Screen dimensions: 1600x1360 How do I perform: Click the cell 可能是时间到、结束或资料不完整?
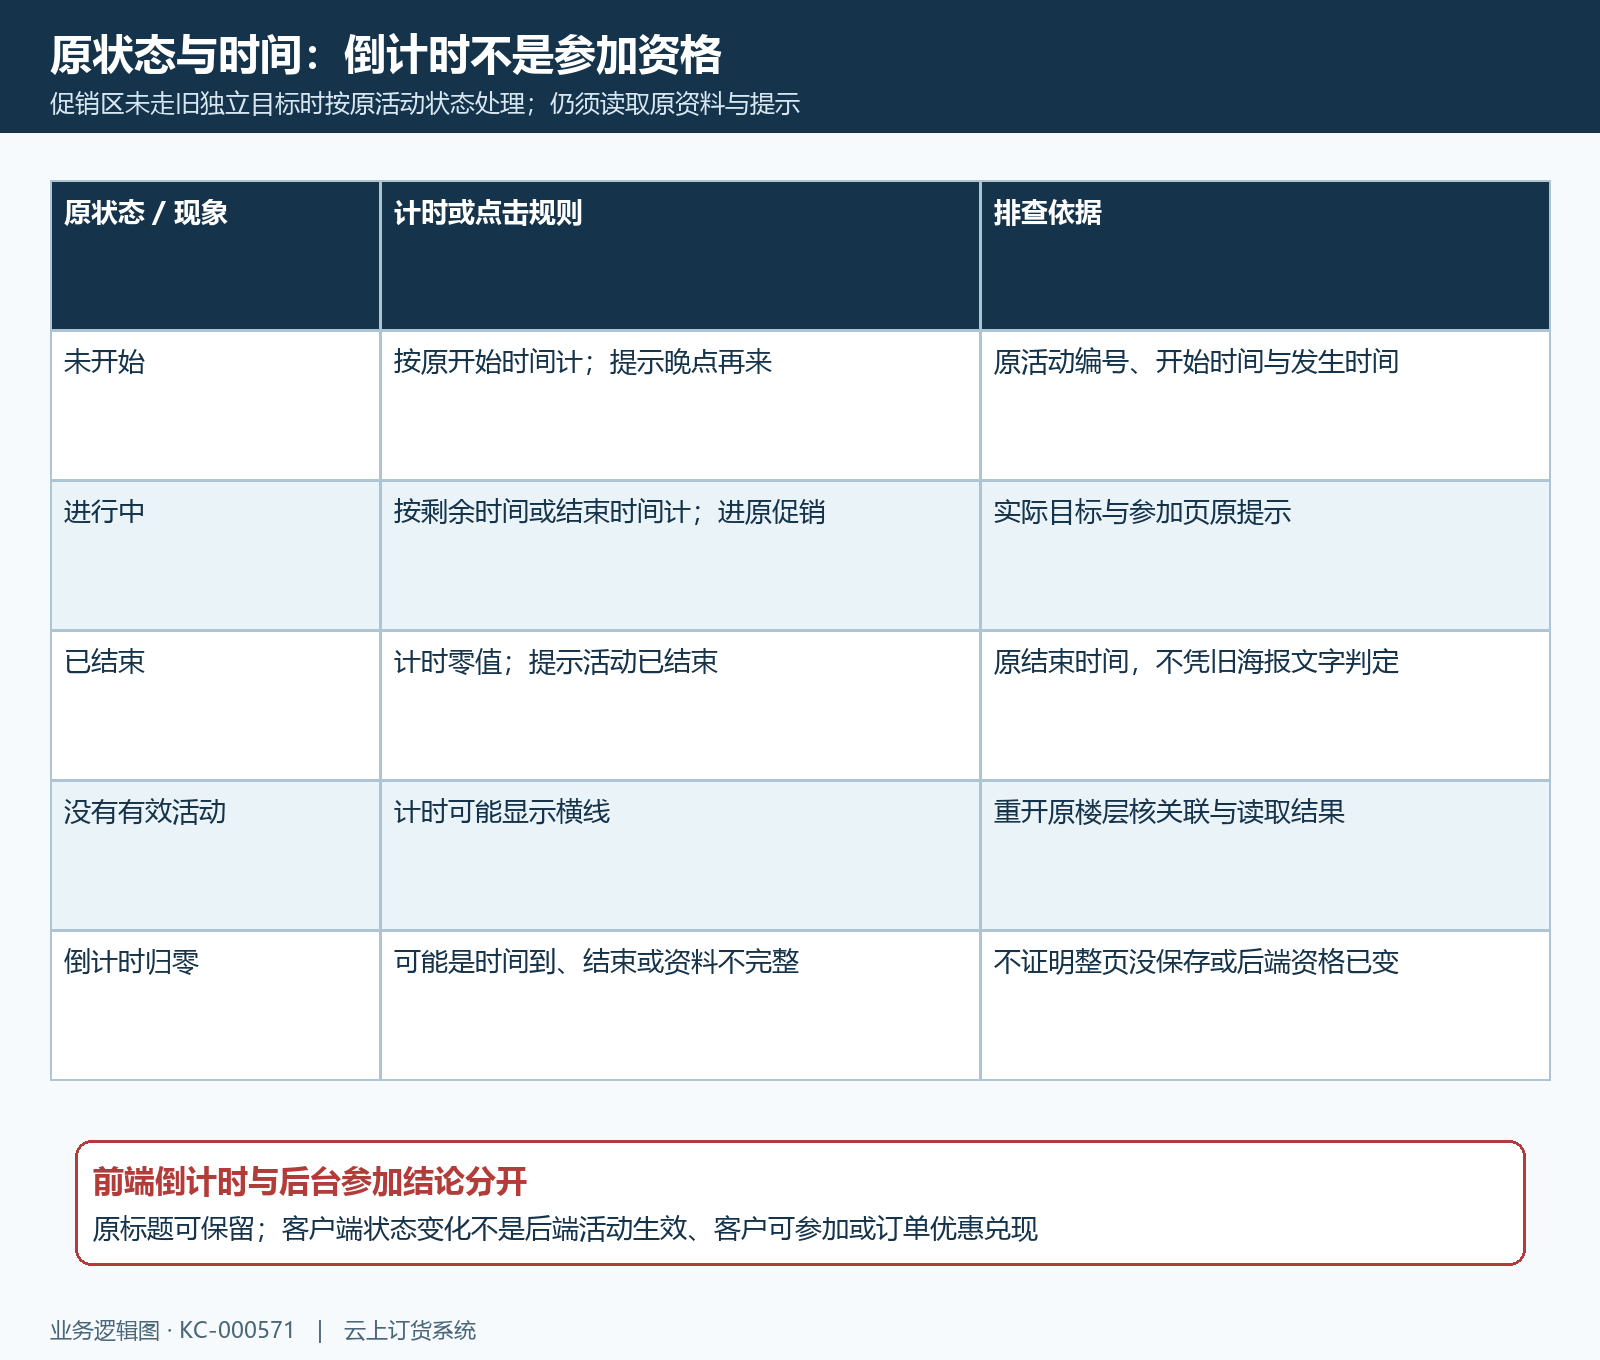click(680, 1005)
